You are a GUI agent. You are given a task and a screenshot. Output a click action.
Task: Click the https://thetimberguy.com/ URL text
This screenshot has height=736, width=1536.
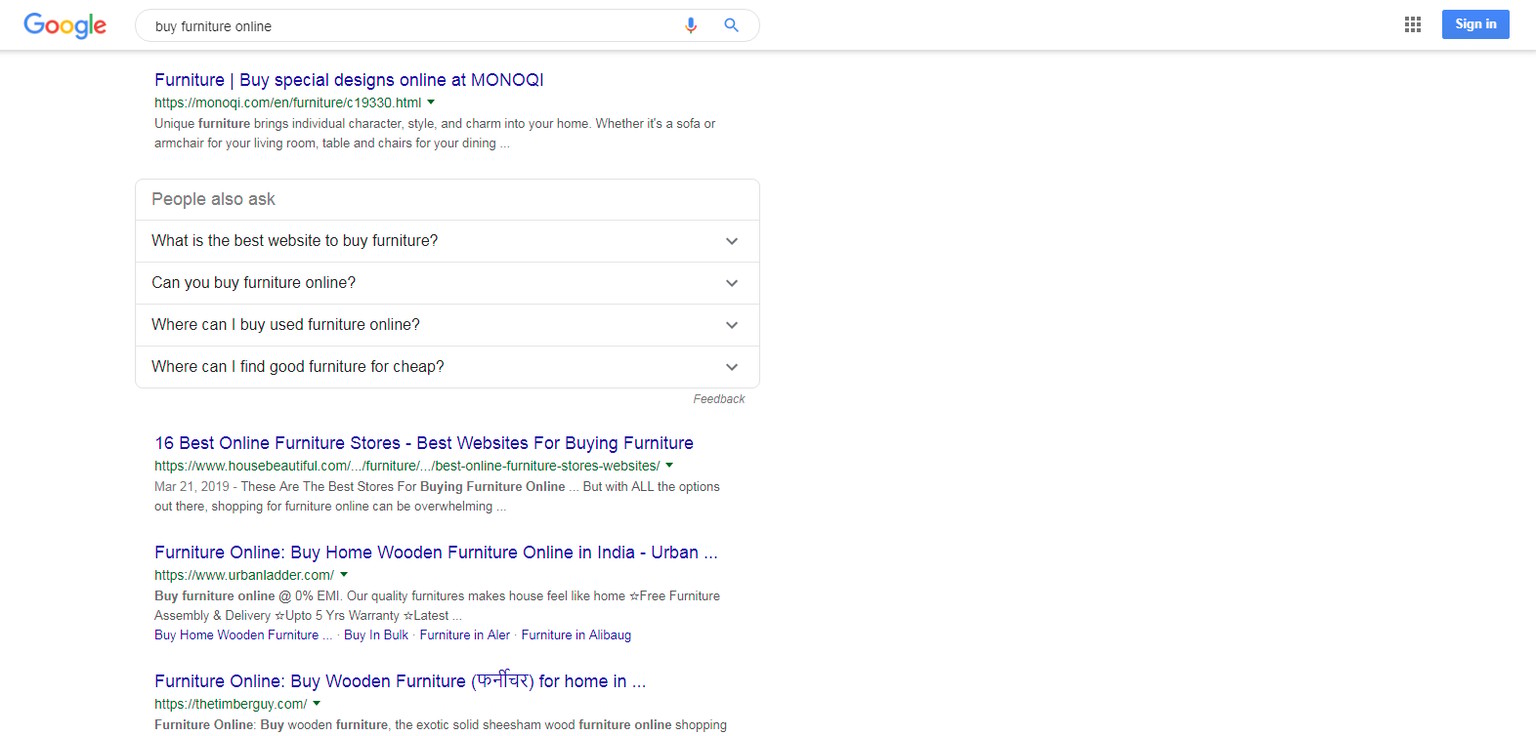coord(231,704)
